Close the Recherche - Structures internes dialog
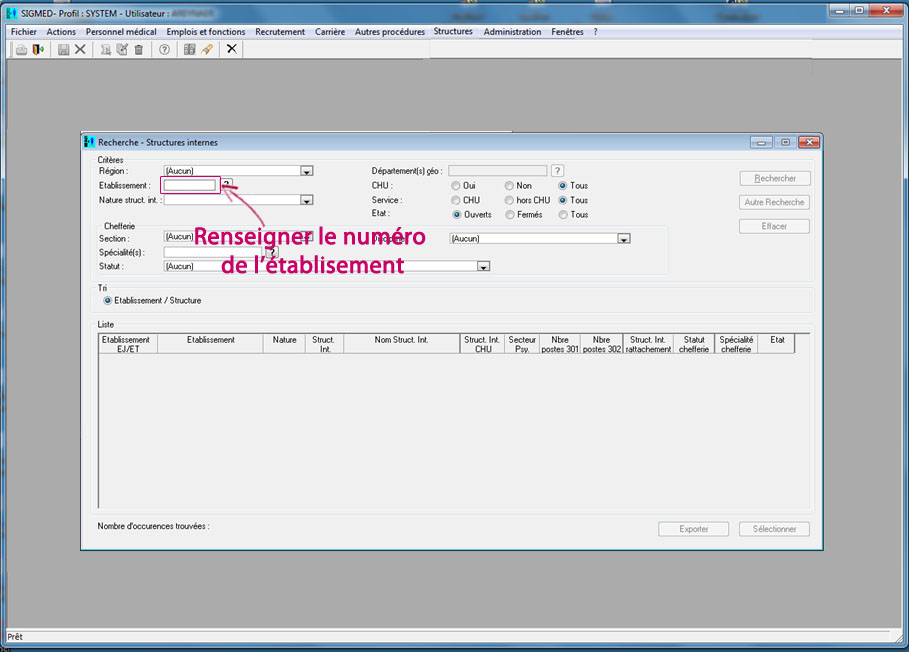The image size is (909, 652). (809, 142)
